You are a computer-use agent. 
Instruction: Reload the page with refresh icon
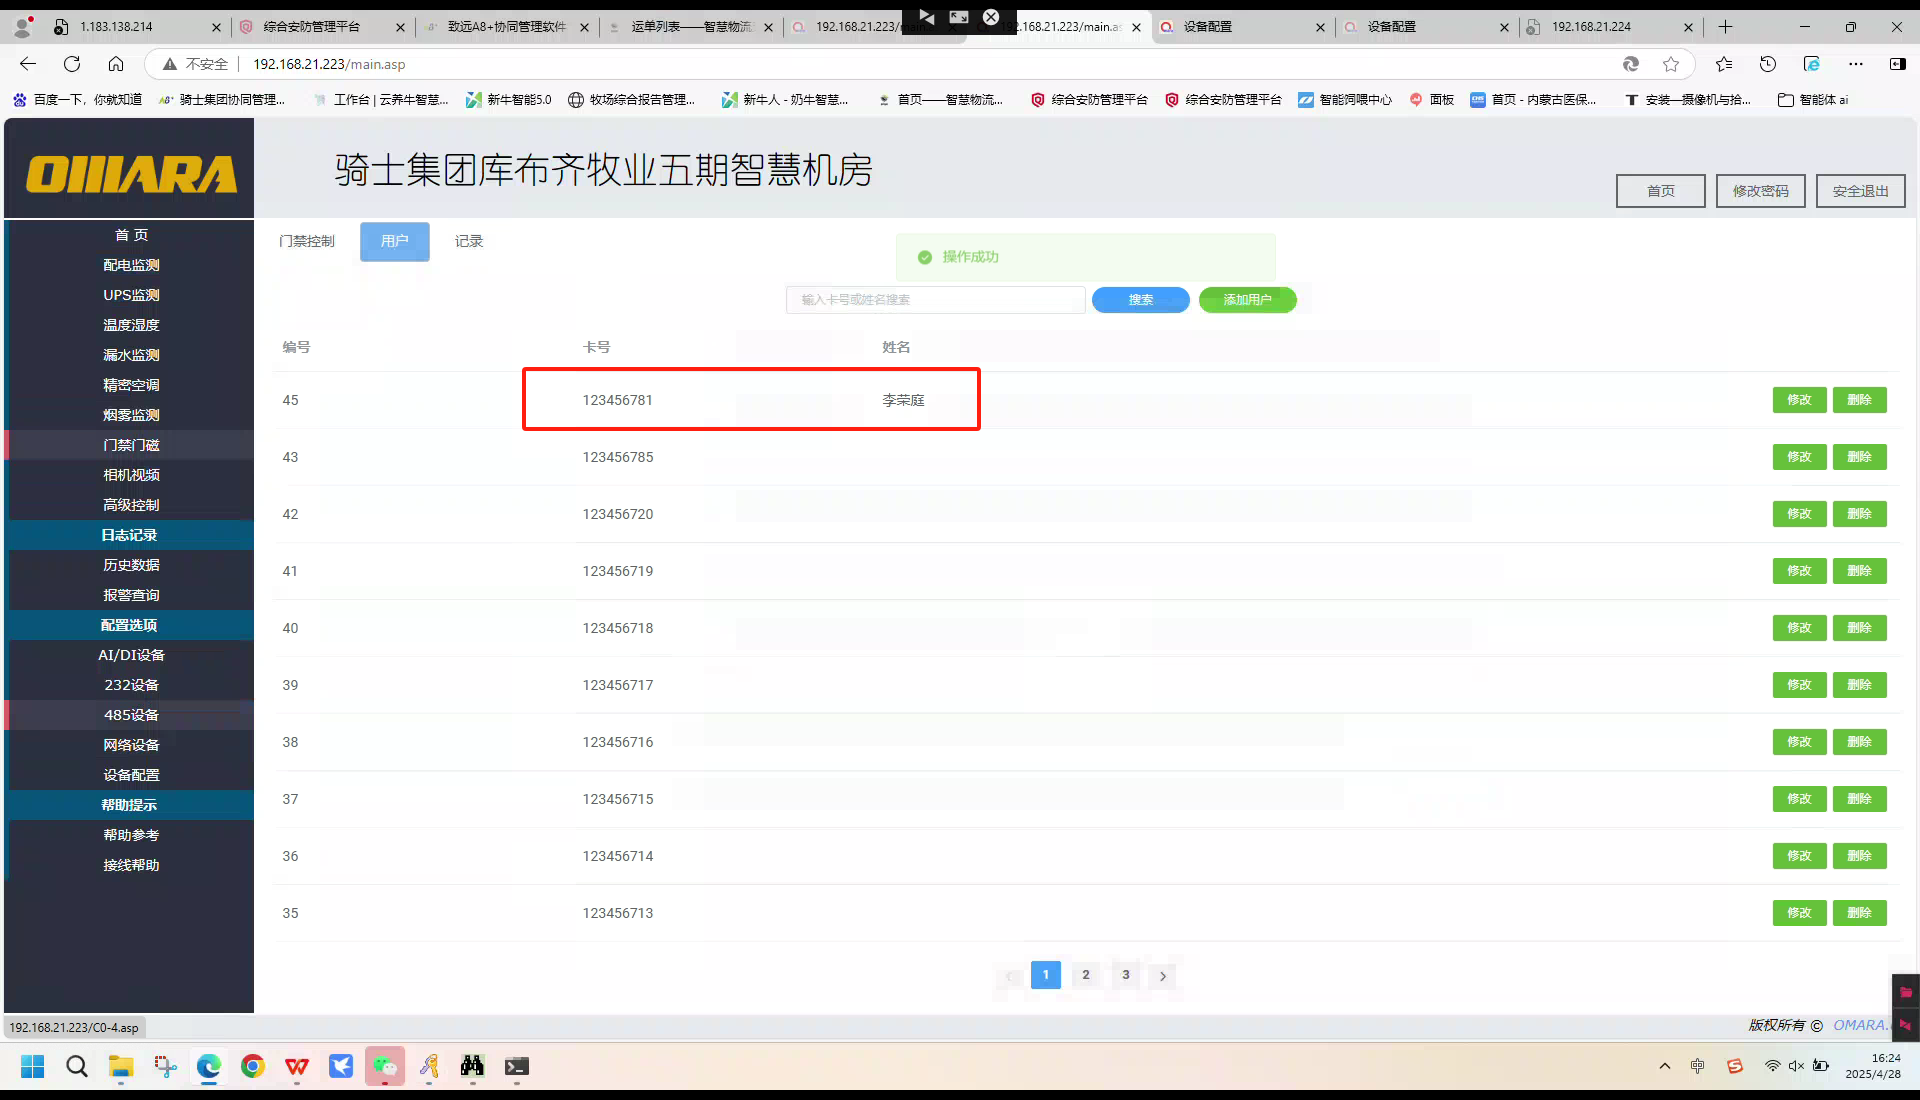click(72, 64)
